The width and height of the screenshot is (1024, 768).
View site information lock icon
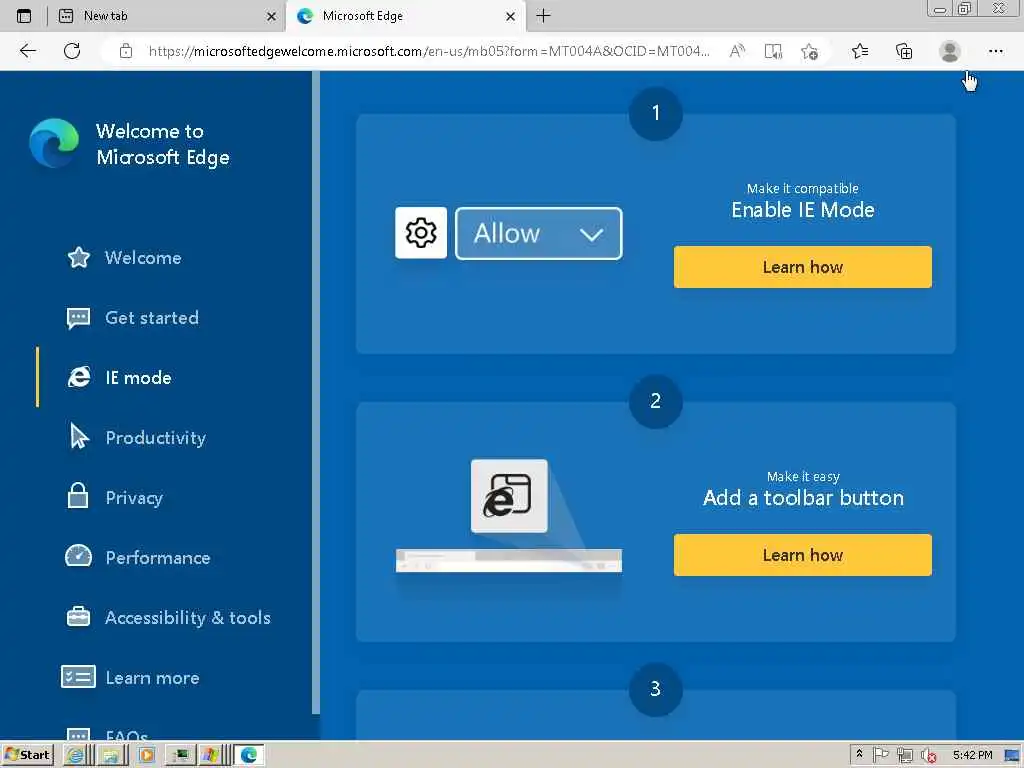coord(126,51)
